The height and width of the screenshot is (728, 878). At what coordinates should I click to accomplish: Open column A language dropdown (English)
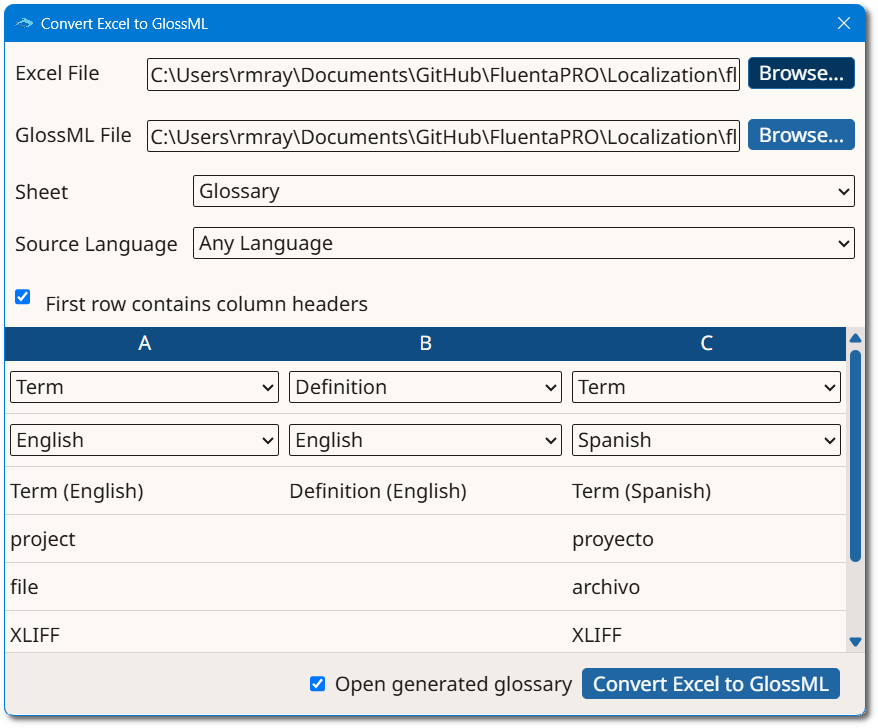pyautogui.click(x=144, y=440)
